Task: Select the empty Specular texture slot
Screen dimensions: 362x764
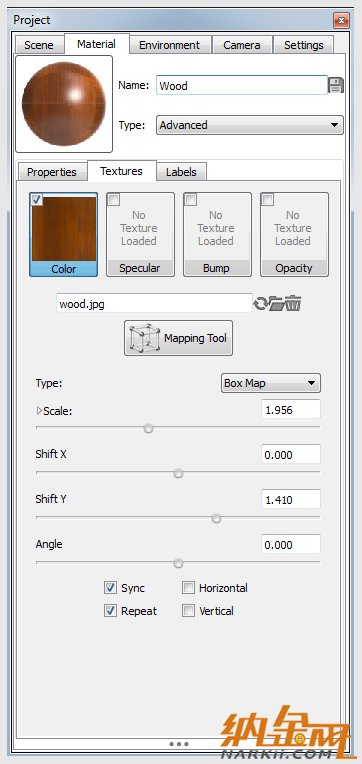Action: point(140,234)
